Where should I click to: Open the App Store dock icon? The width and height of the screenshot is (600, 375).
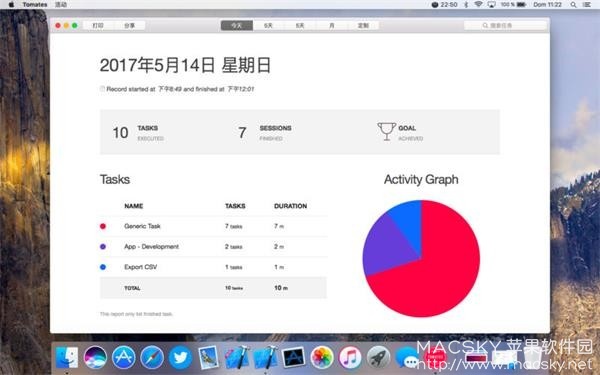[124, 357]
